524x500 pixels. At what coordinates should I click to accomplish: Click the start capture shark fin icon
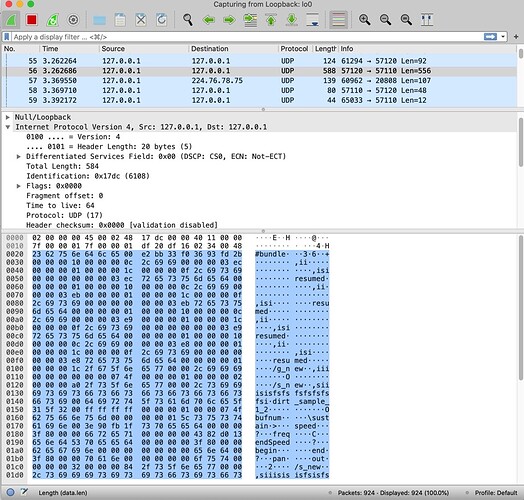11,20
